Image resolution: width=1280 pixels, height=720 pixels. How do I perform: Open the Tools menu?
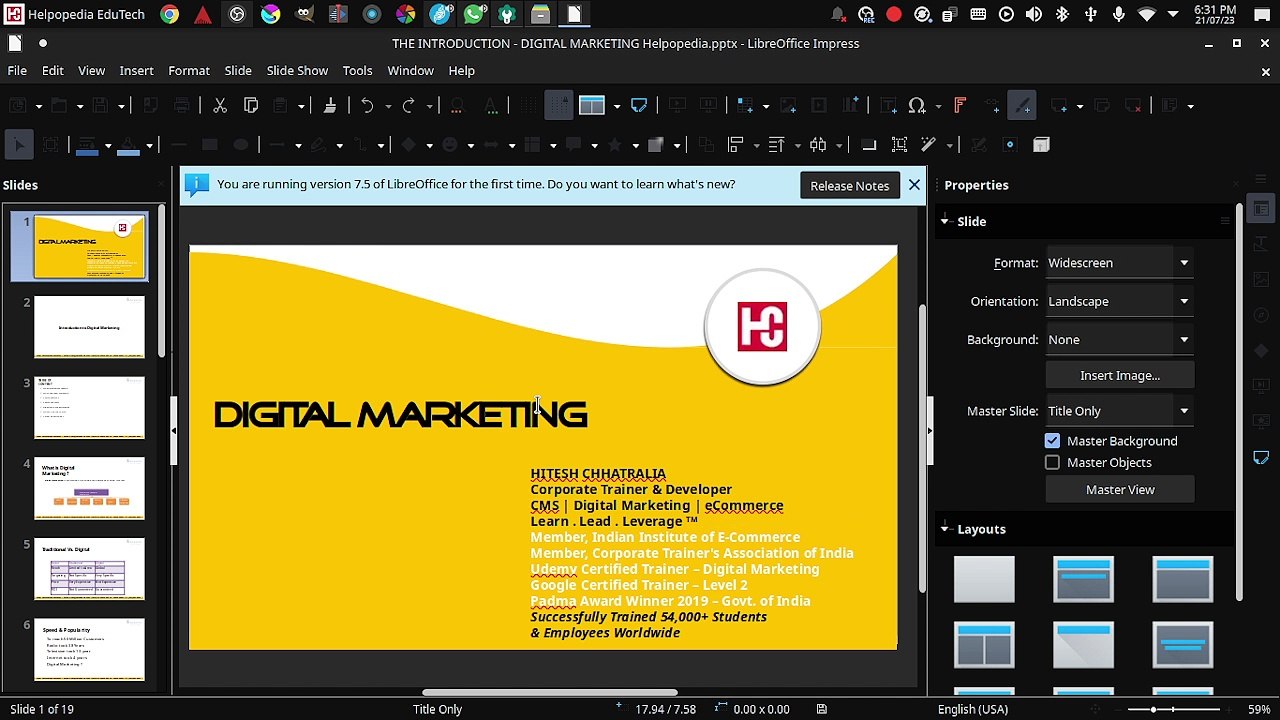pos(357,71)
